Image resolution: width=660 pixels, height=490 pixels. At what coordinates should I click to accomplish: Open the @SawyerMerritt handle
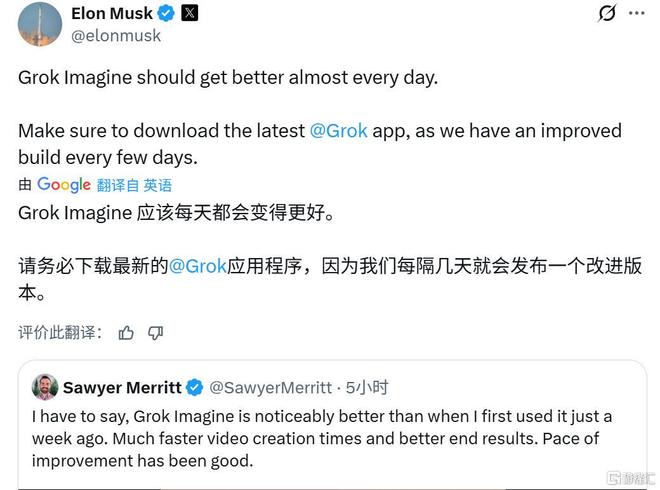(x=270, y=388)
